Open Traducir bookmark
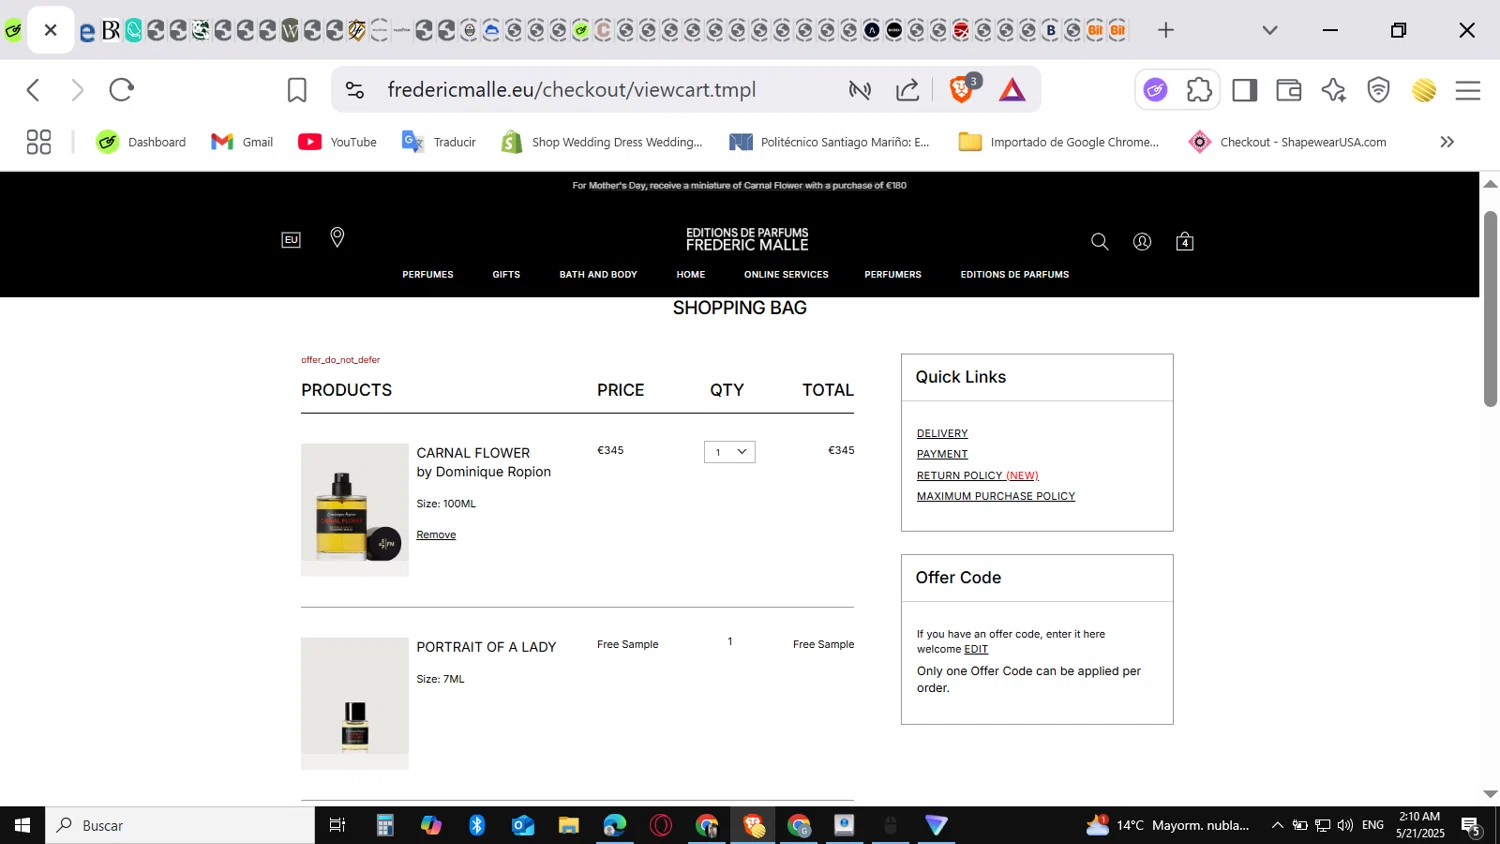 [x=439, y=142]
